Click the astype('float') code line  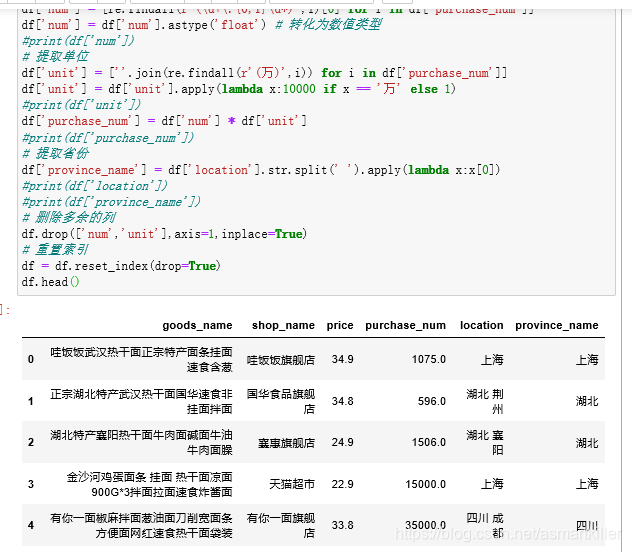202,25
